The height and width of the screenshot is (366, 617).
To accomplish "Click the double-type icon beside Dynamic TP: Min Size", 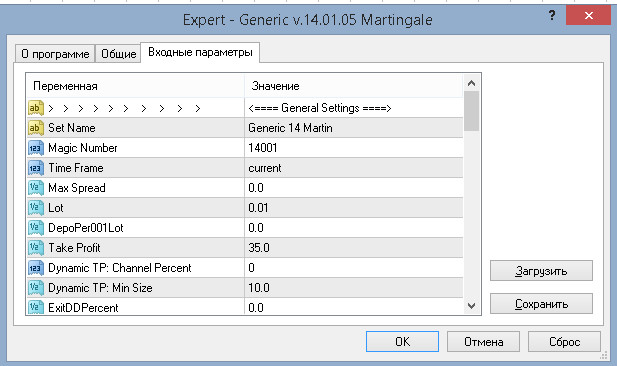I will coord(35,288).
